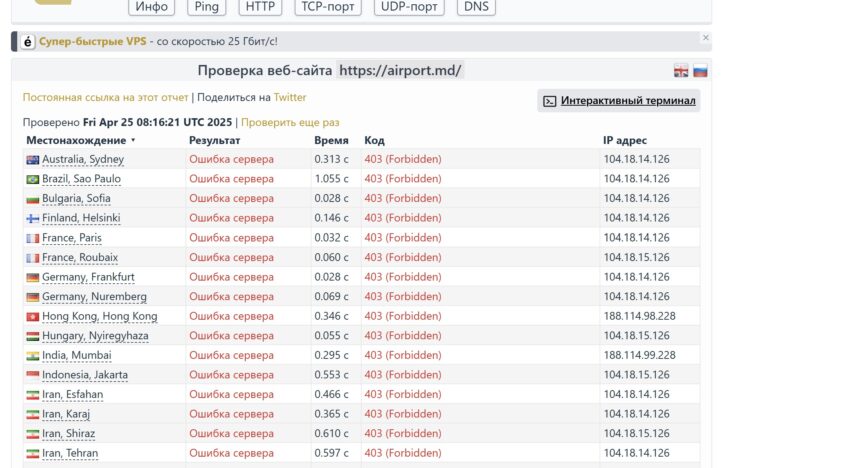Screen dimensions: 850x468
Task: Open the Ping check tab
Action: coord(207,7)
